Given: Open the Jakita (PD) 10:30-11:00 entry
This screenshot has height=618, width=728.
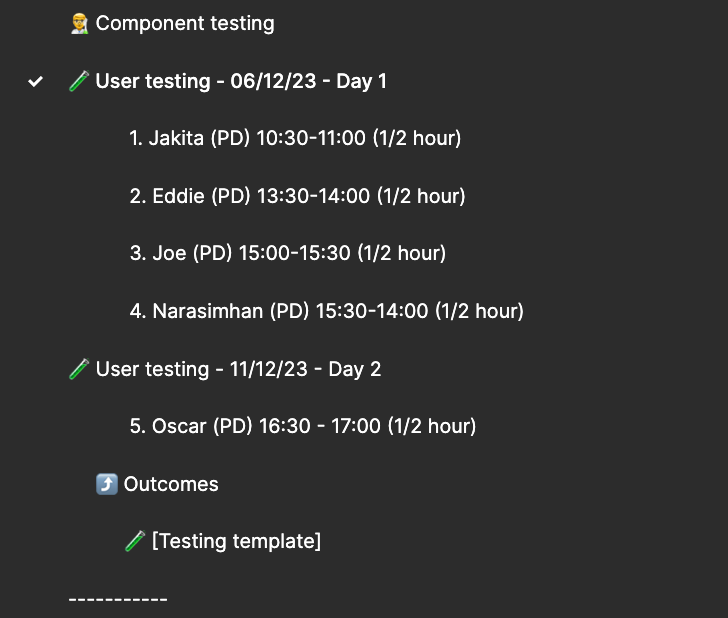Looking at the screenshot, I should [295, 138].
